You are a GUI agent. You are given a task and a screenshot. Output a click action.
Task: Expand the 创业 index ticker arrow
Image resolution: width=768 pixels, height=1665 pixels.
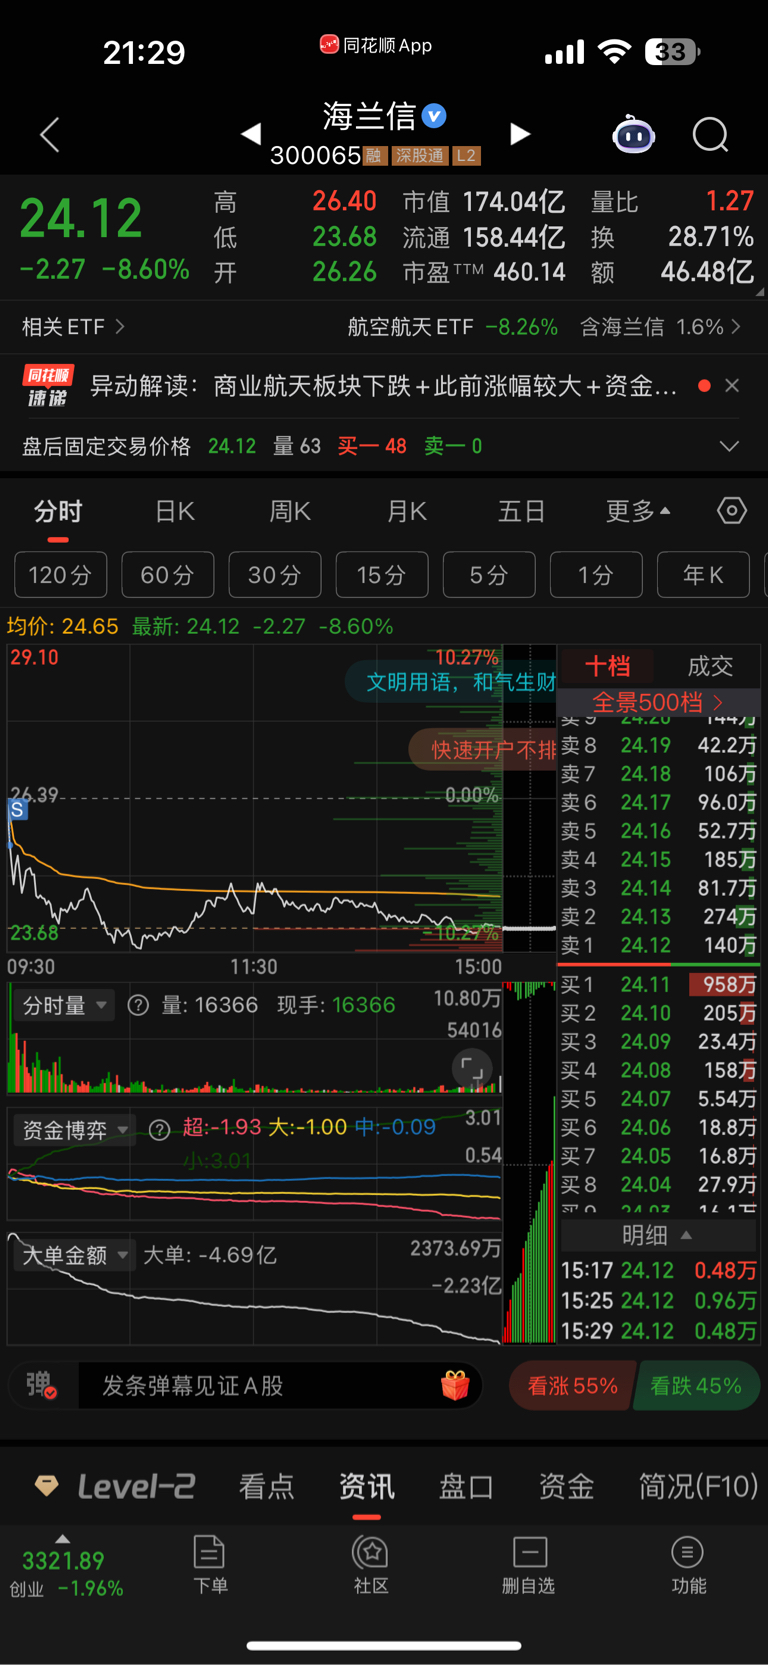(63, 1539)
